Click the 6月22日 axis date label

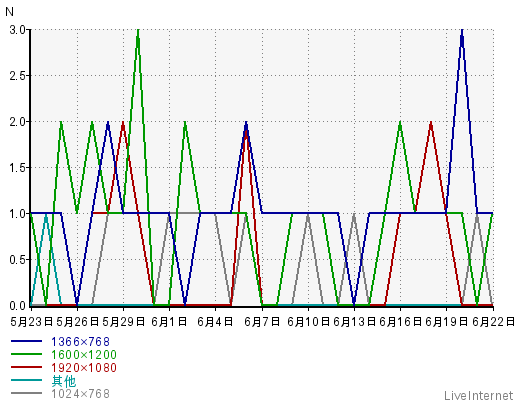tap(494, 322)
